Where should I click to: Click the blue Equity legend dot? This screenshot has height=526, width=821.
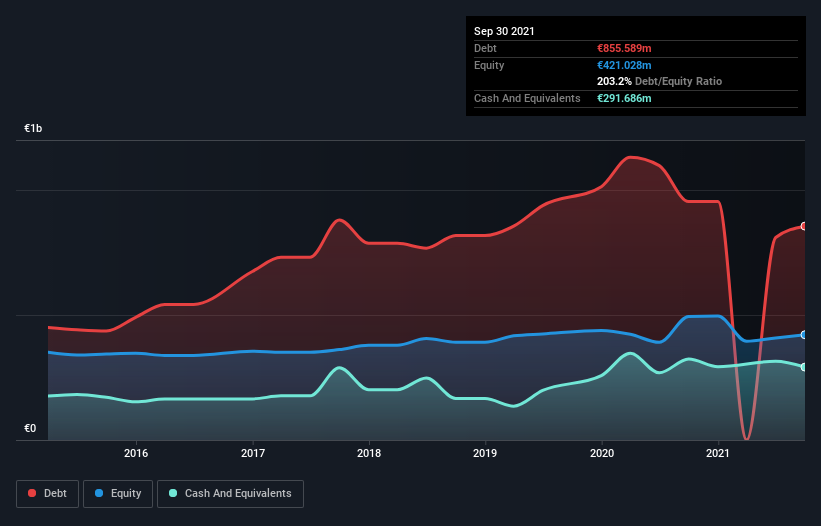99,493
